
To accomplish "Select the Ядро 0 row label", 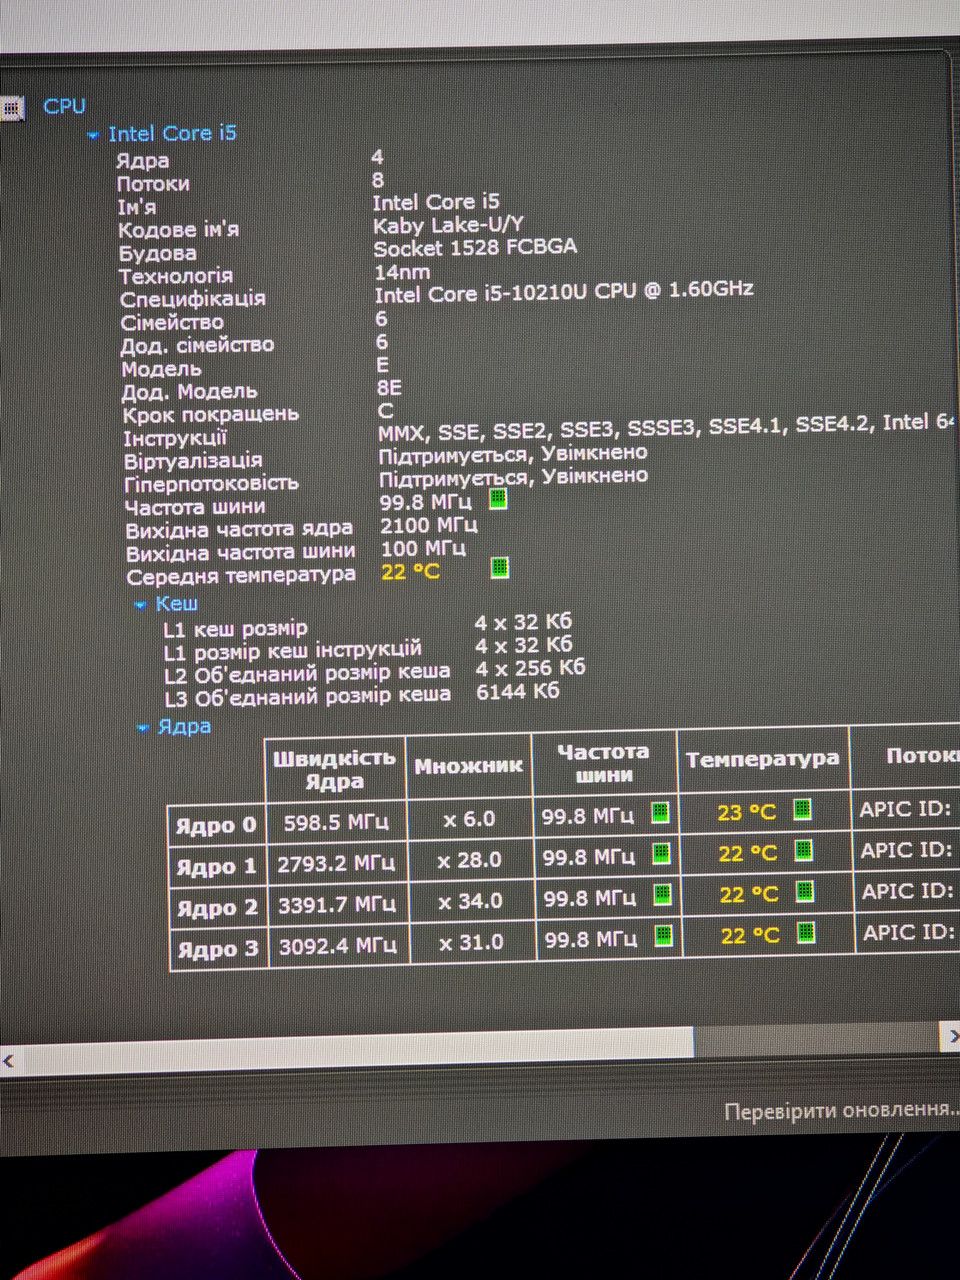I will coord(216,826).
